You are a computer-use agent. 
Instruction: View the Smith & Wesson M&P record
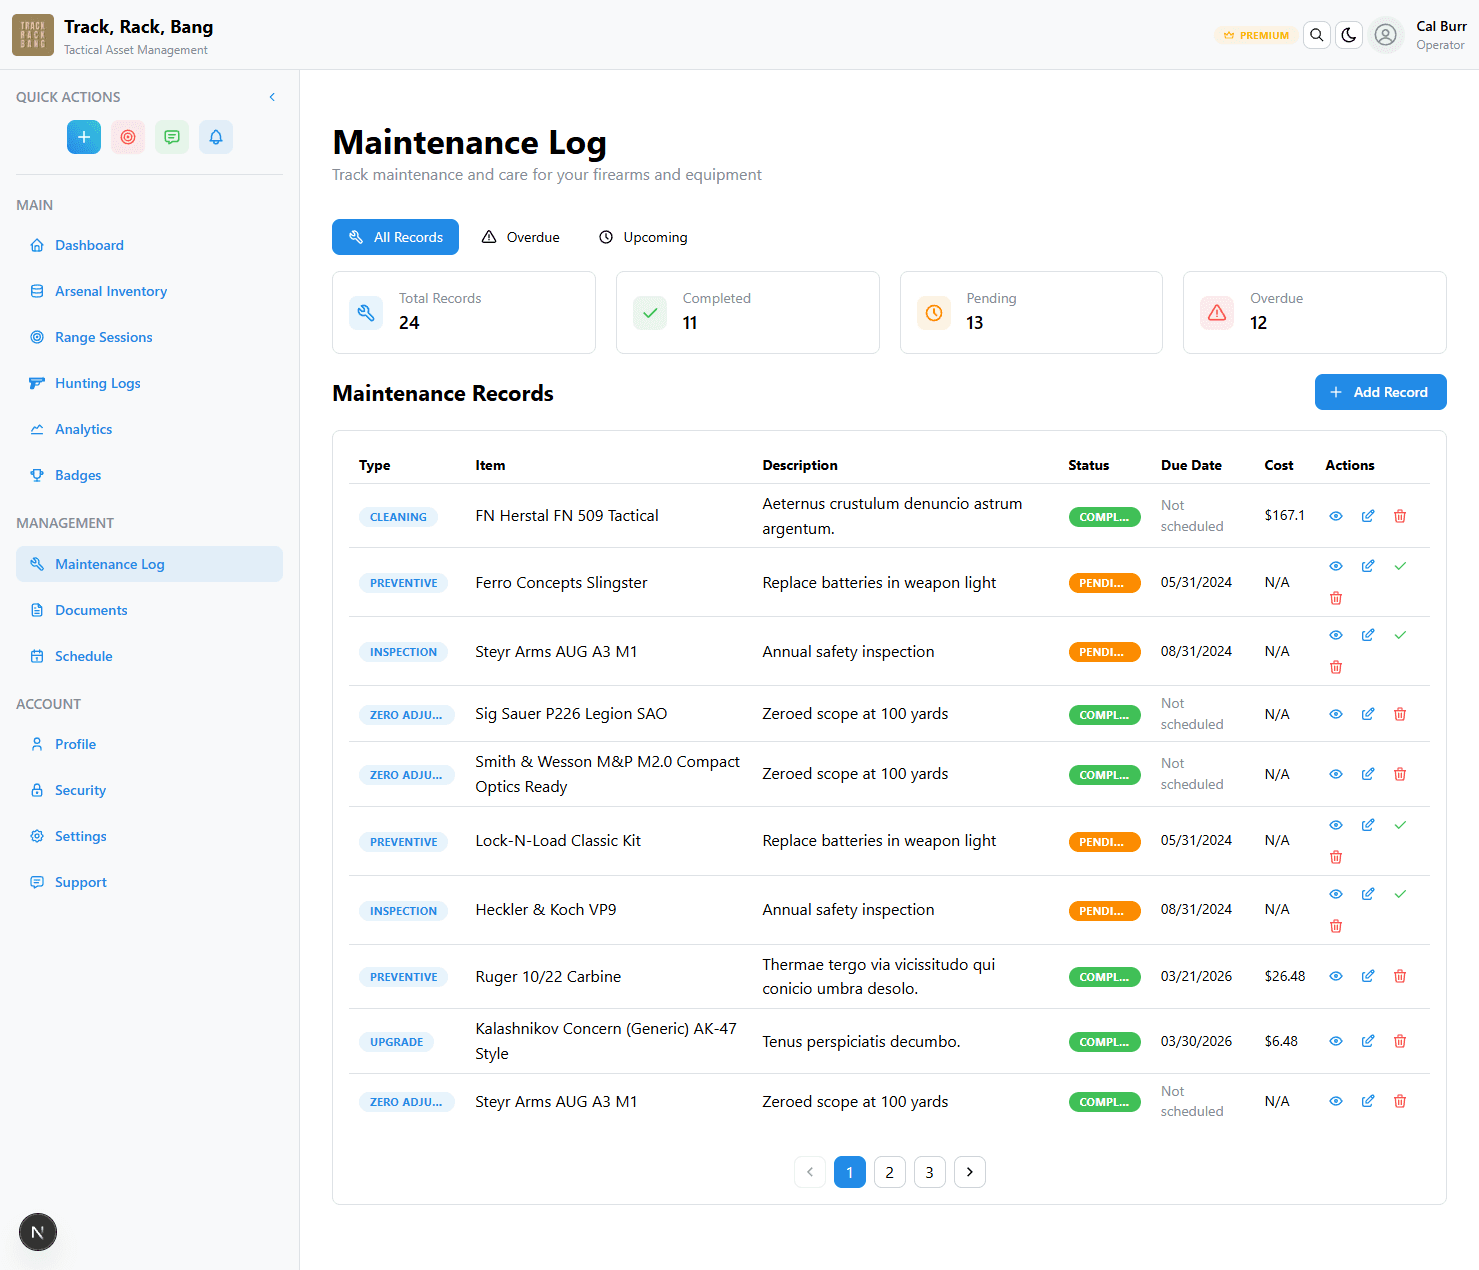1336,774
